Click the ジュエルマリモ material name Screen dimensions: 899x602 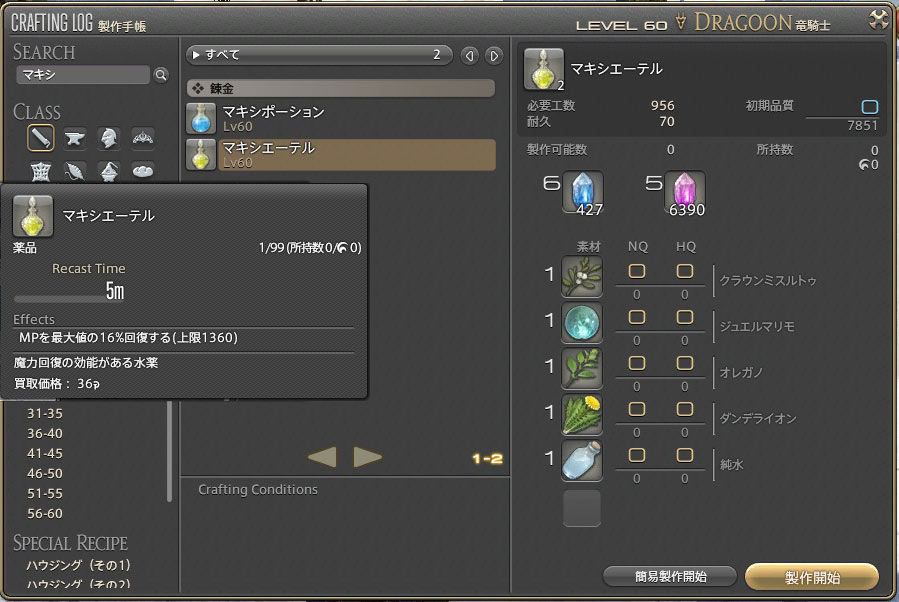[757, 327]
